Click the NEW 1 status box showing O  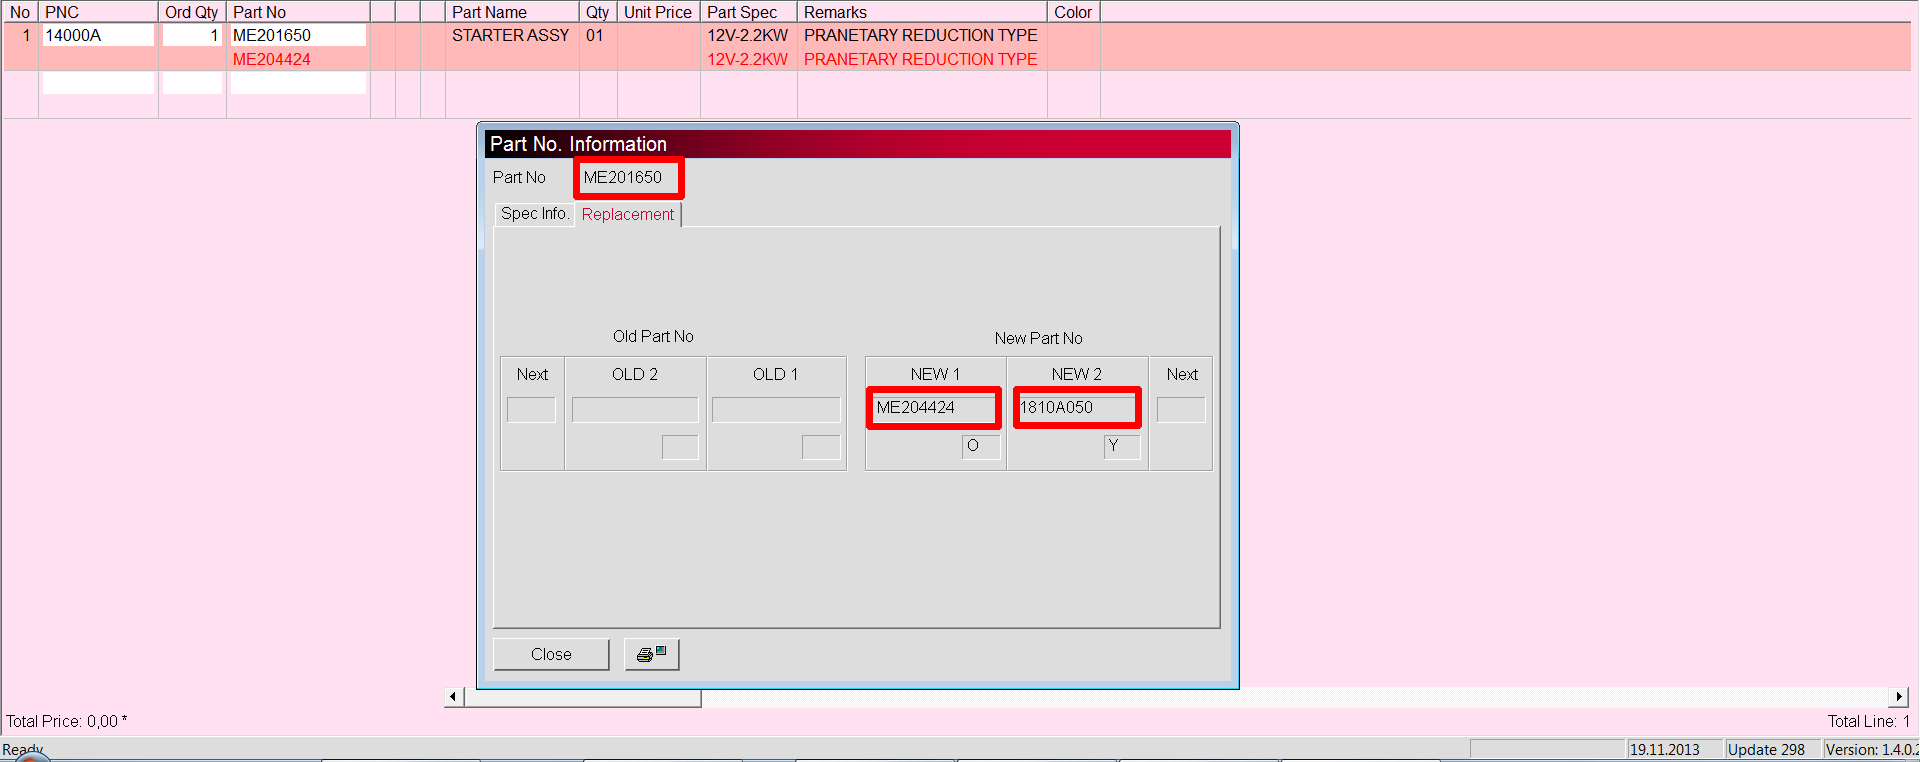(x=981, y=446)
